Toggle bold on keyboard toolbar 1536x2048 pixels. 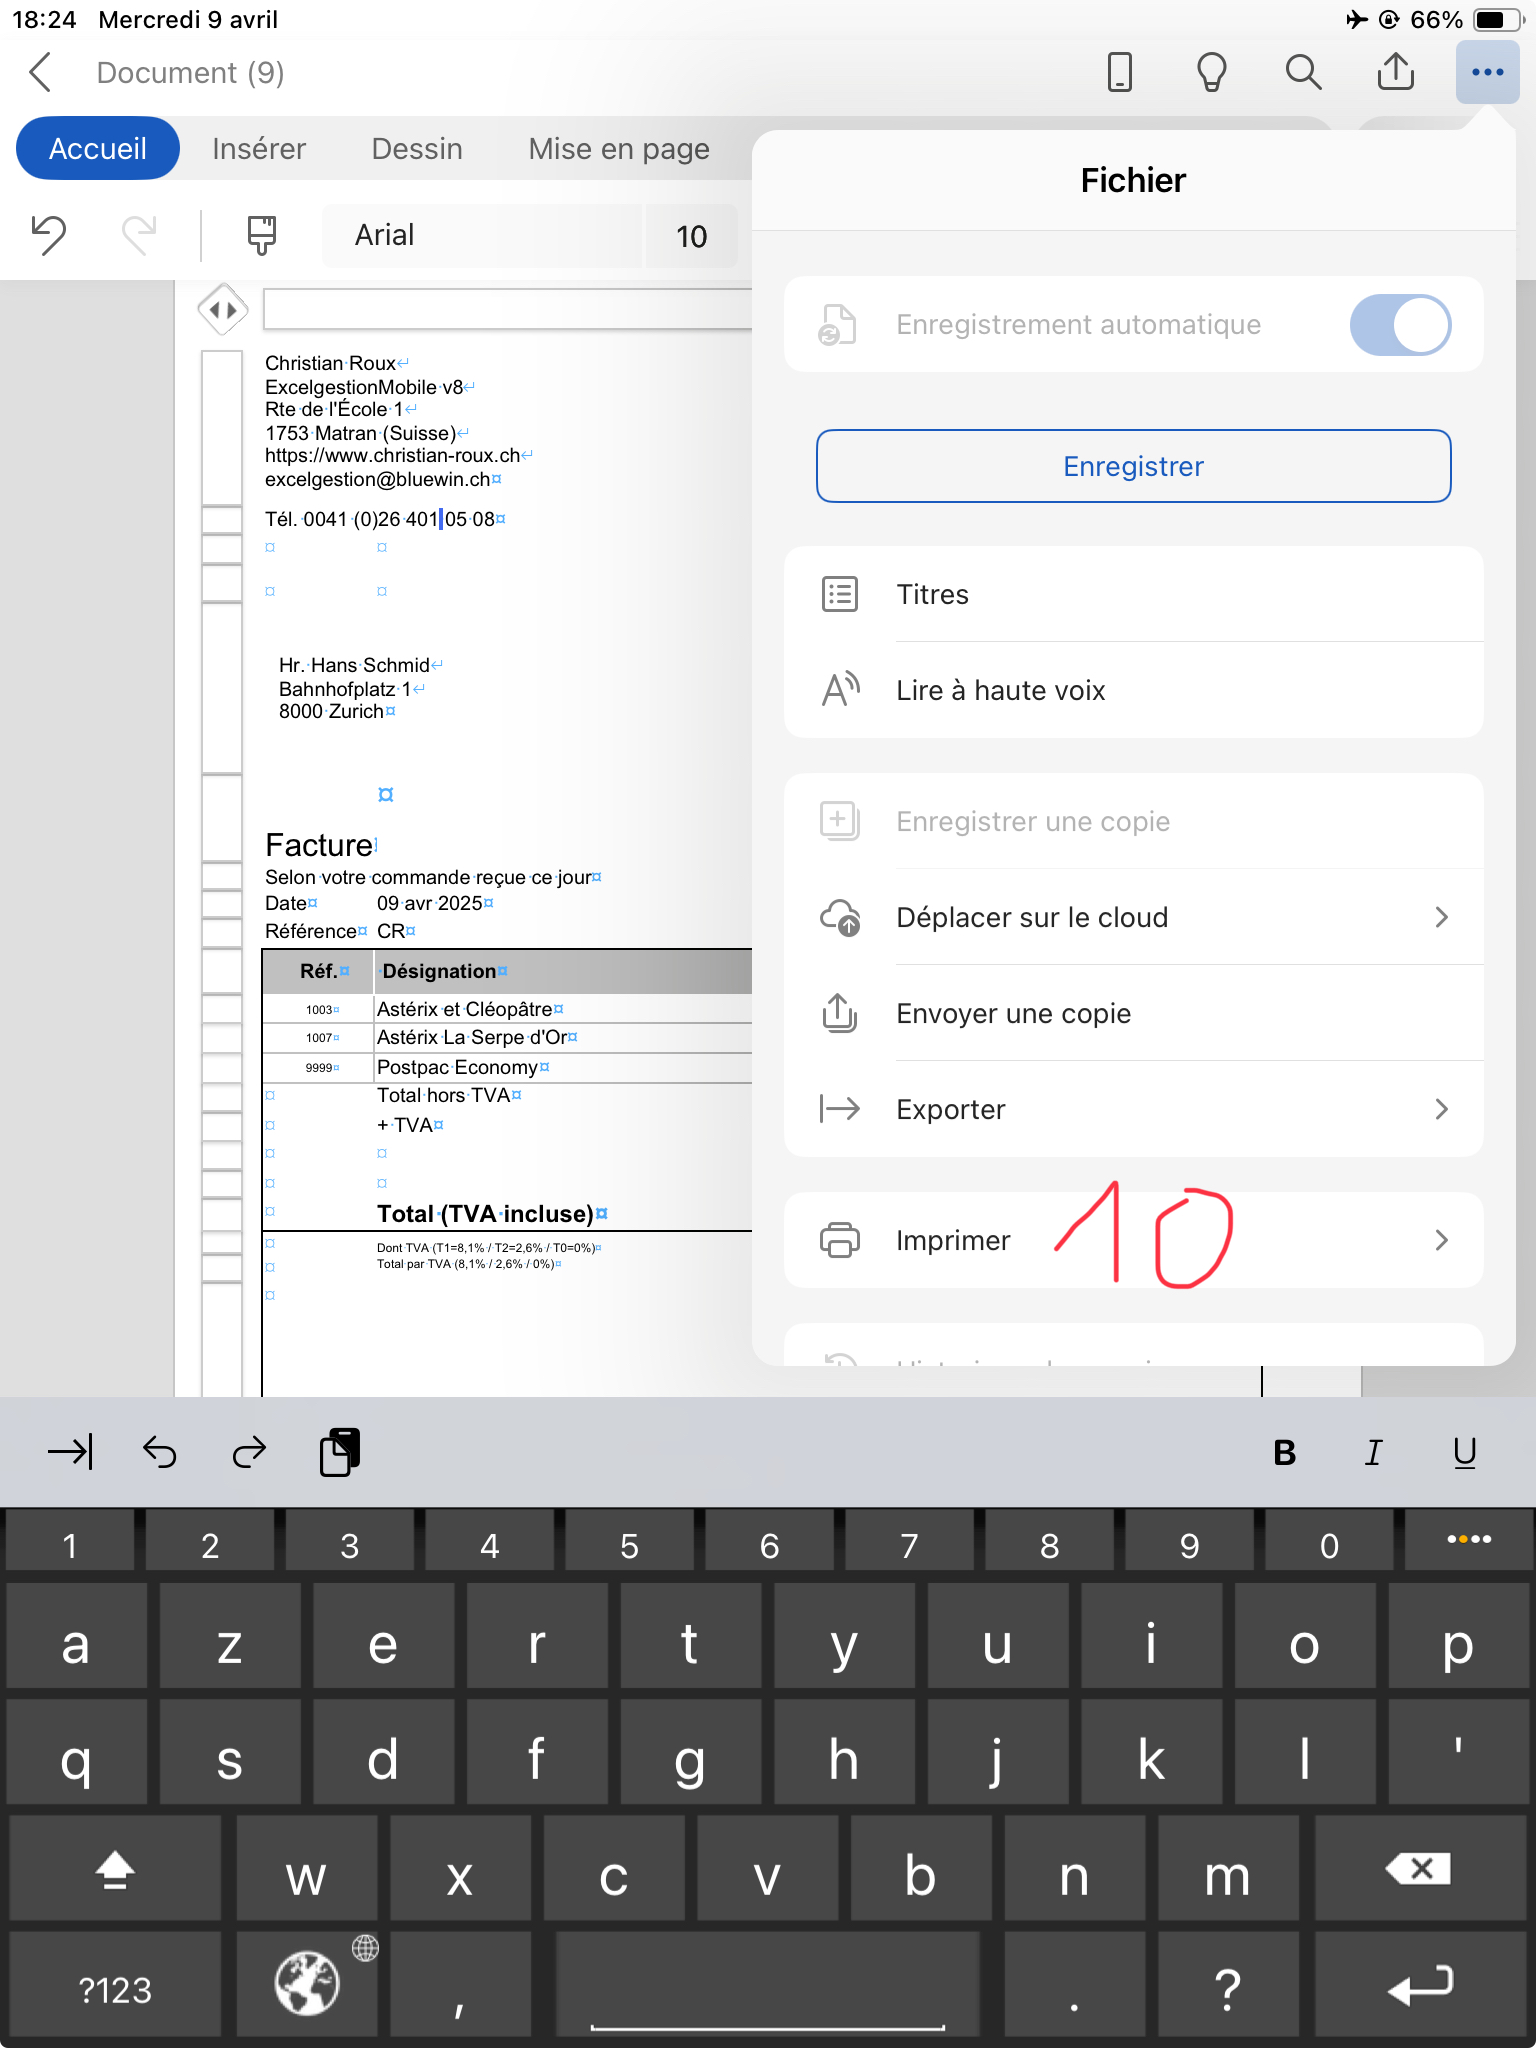coord(1285,1452)
